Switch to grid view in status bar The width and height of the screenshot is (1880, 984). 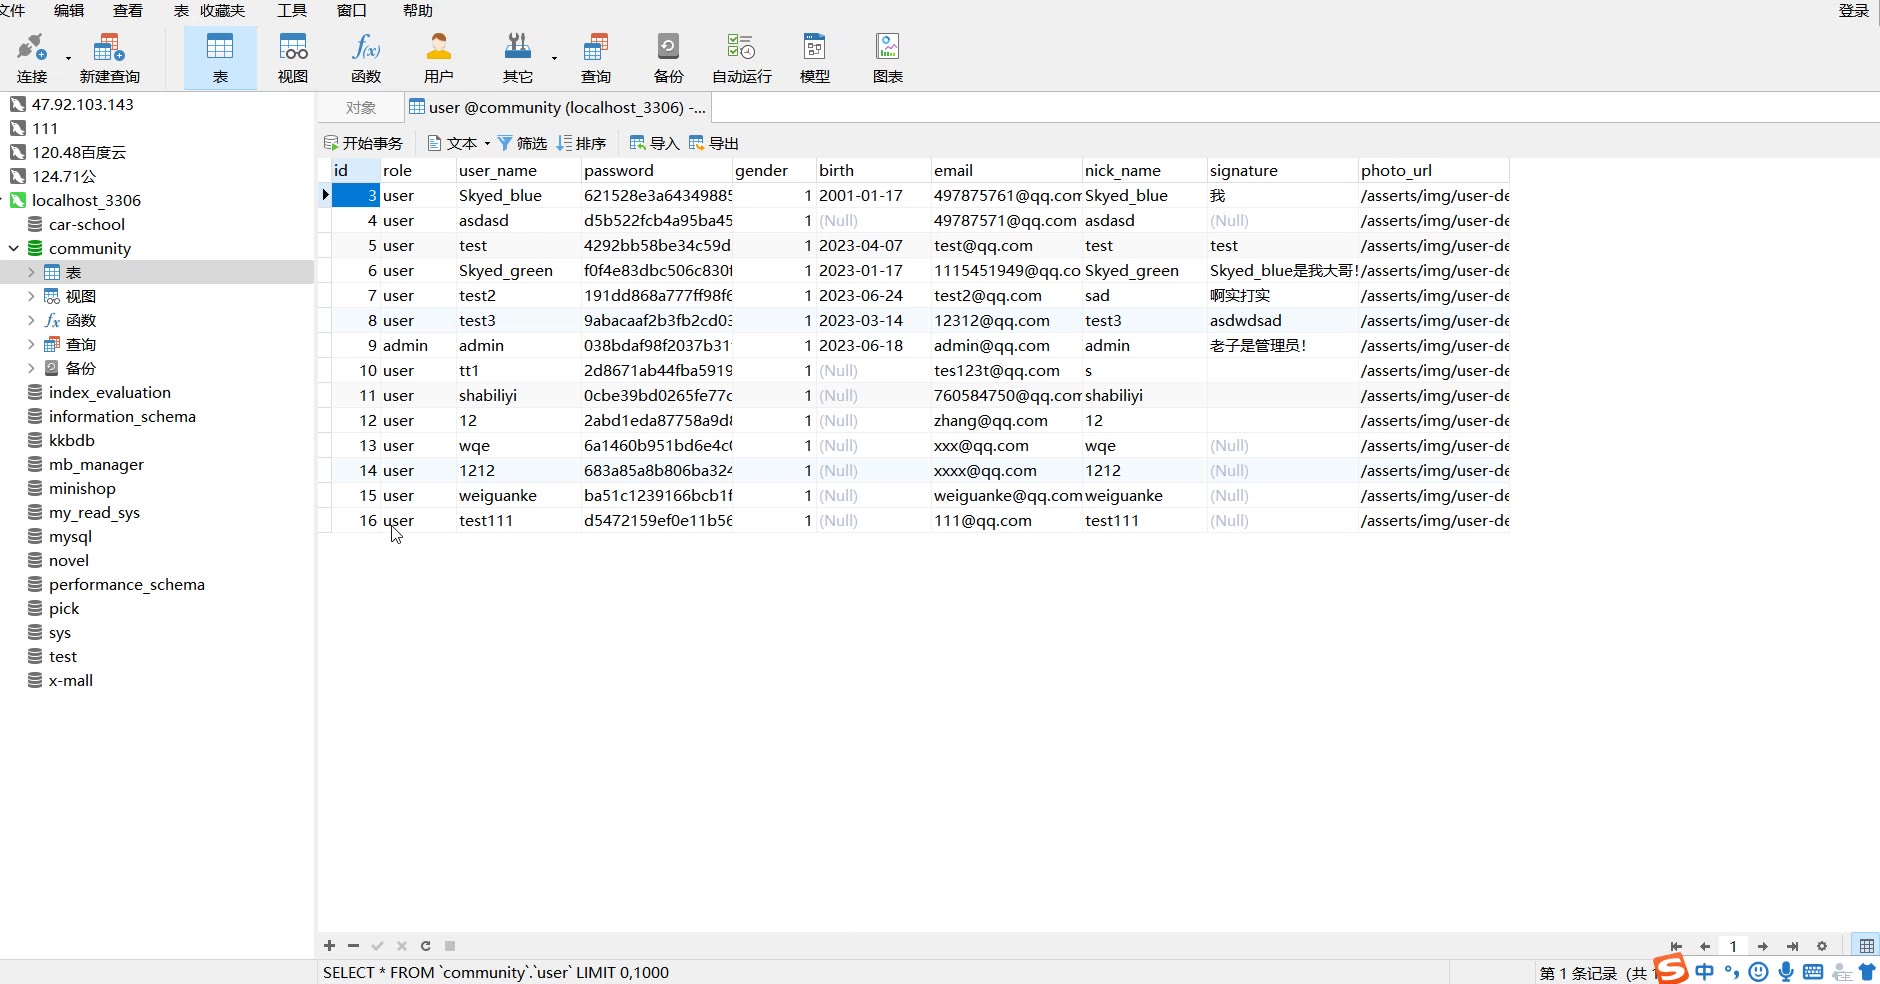[x=1866, y=946]
